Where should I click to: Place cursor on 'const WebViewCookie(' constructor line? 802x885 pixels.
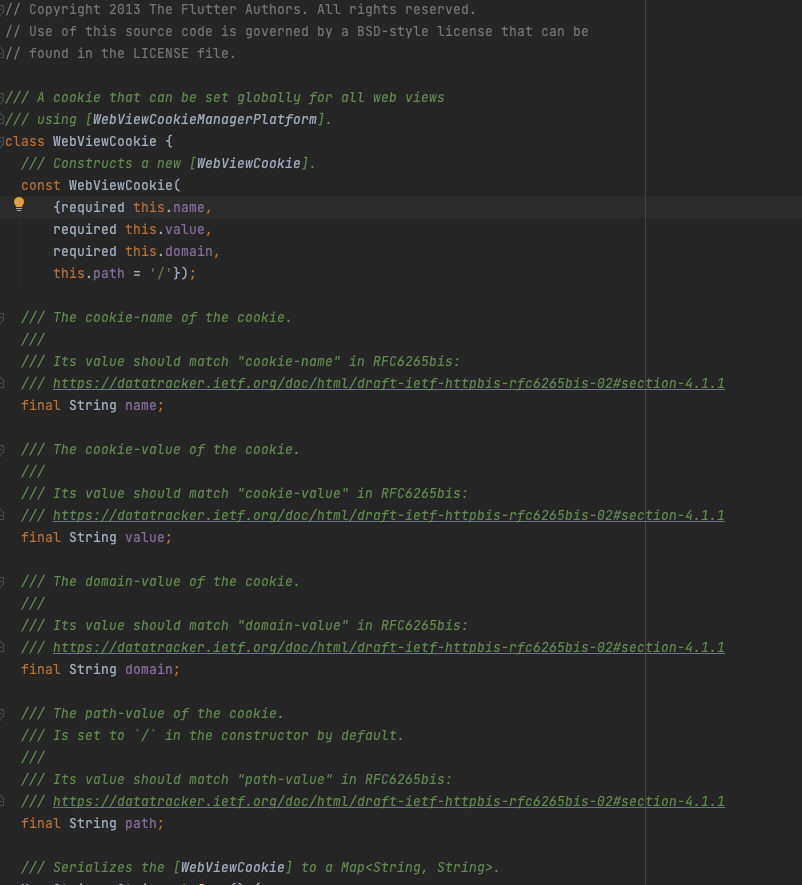(x=100, y=186)
